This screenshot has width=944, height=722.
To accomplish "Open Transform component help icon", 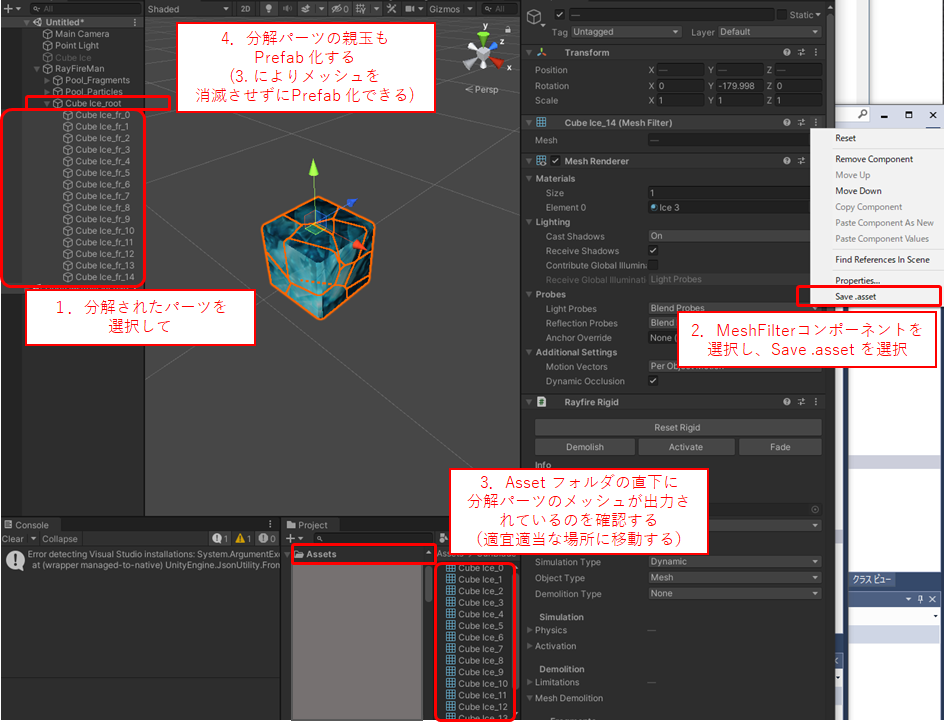I will coord(787,52).
